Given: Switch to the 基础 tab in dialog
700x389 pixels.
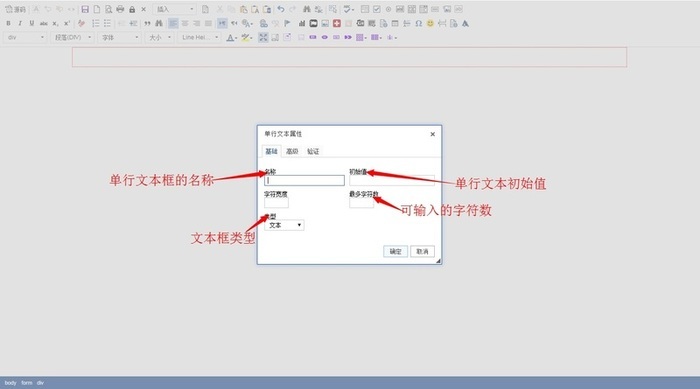Looking at the screenshot, I should pos(271,151).
